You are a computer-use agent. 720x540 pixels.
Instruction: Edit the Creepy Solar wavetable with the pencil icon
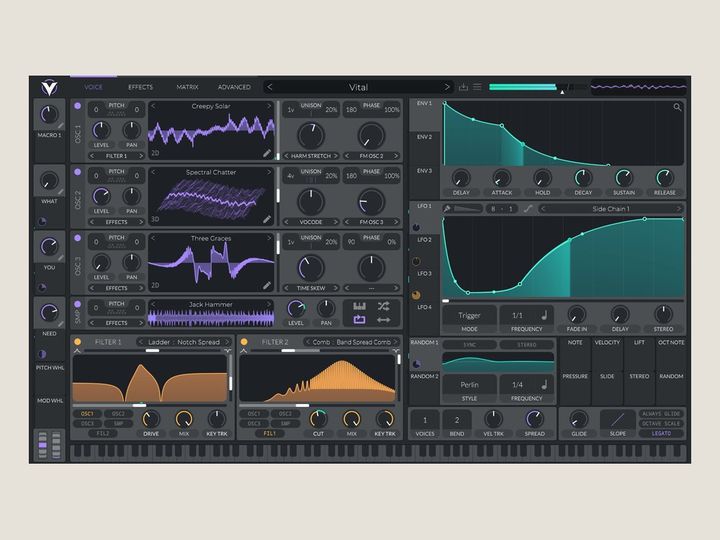tap(267, 153)
